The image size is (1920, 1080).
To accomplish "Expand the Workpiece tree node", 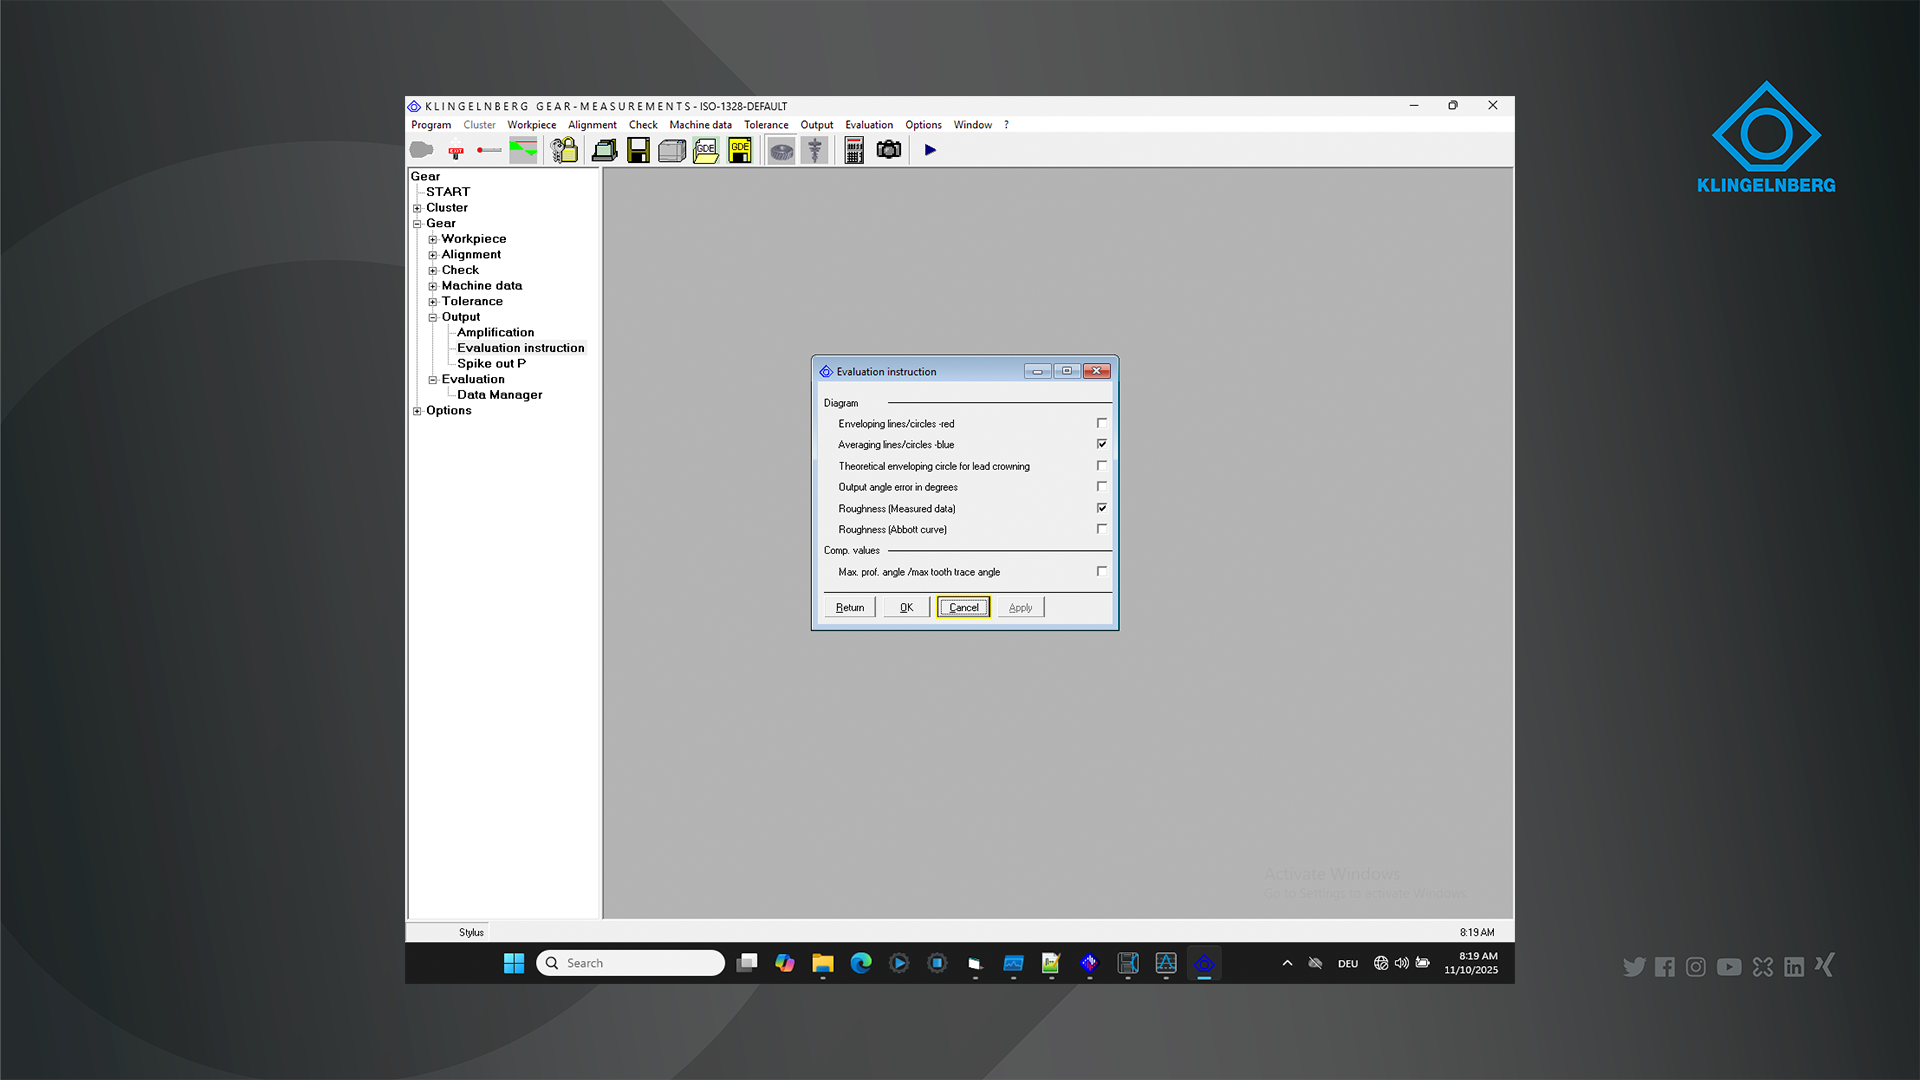I will coord(433,239).
